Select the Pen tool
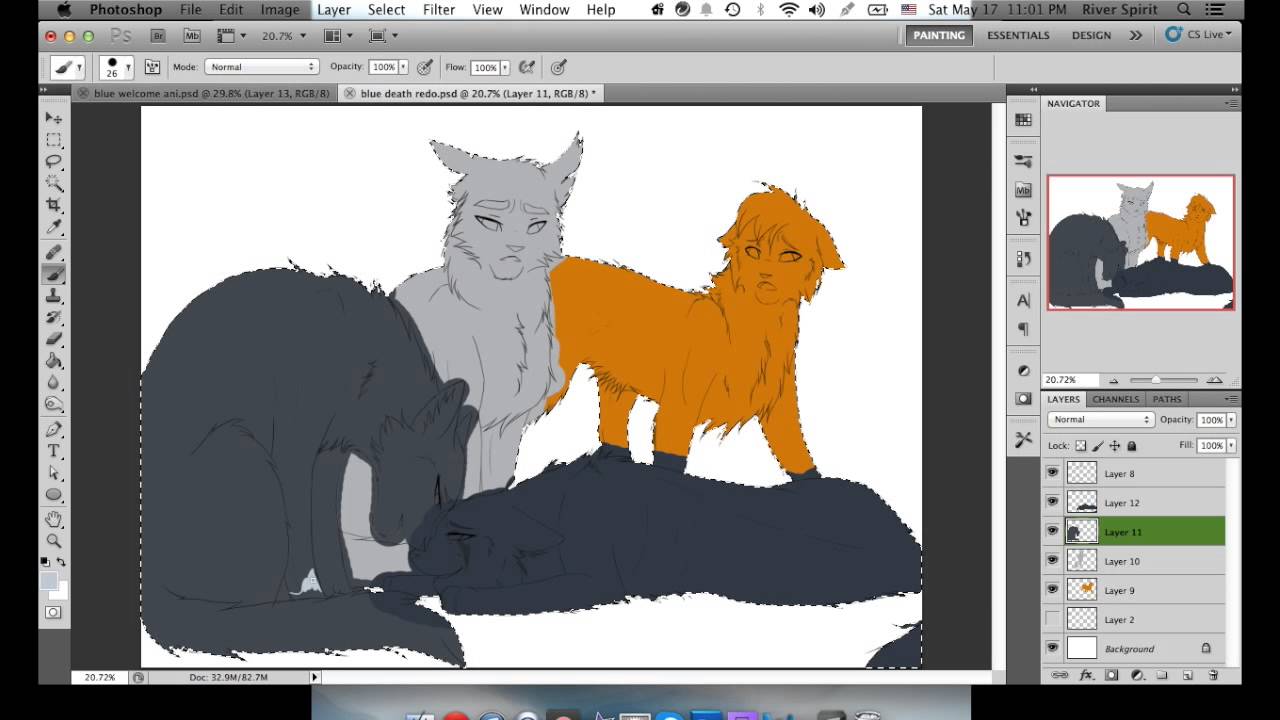1280x720 pixels. point(54,430)
